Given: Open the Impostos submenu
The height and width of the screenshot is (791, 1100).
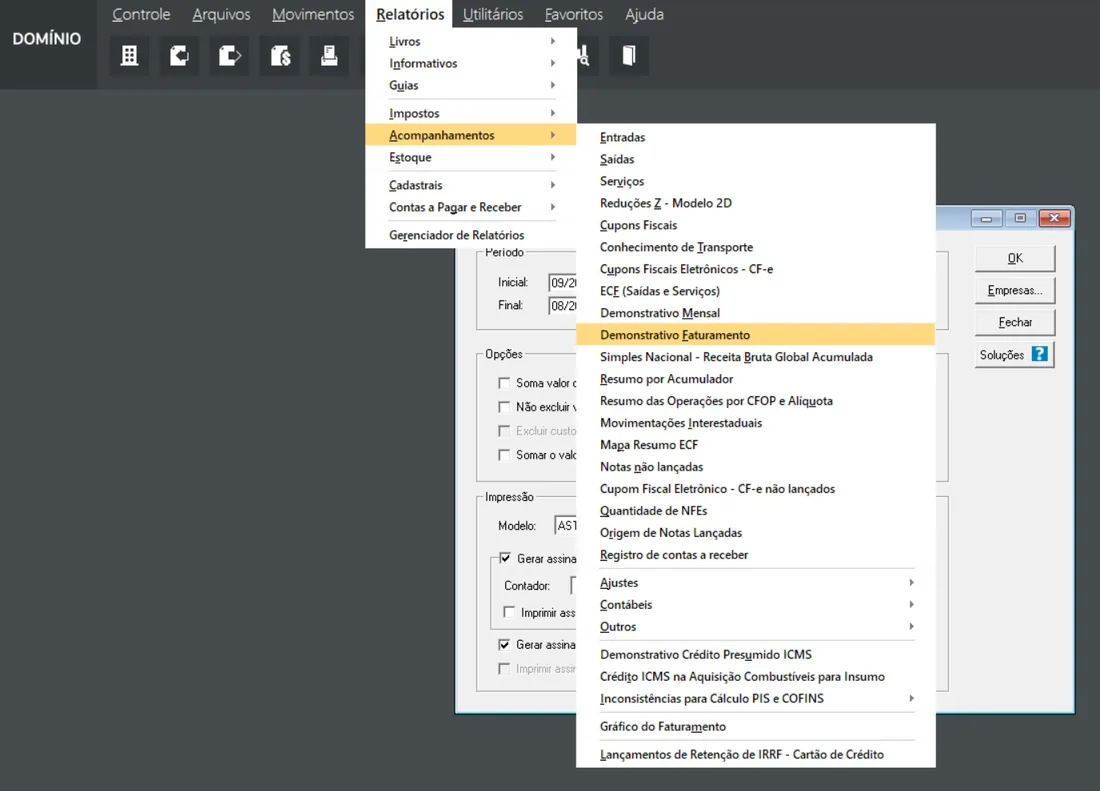Looking at the screenshot, I should tap(471, 113).
